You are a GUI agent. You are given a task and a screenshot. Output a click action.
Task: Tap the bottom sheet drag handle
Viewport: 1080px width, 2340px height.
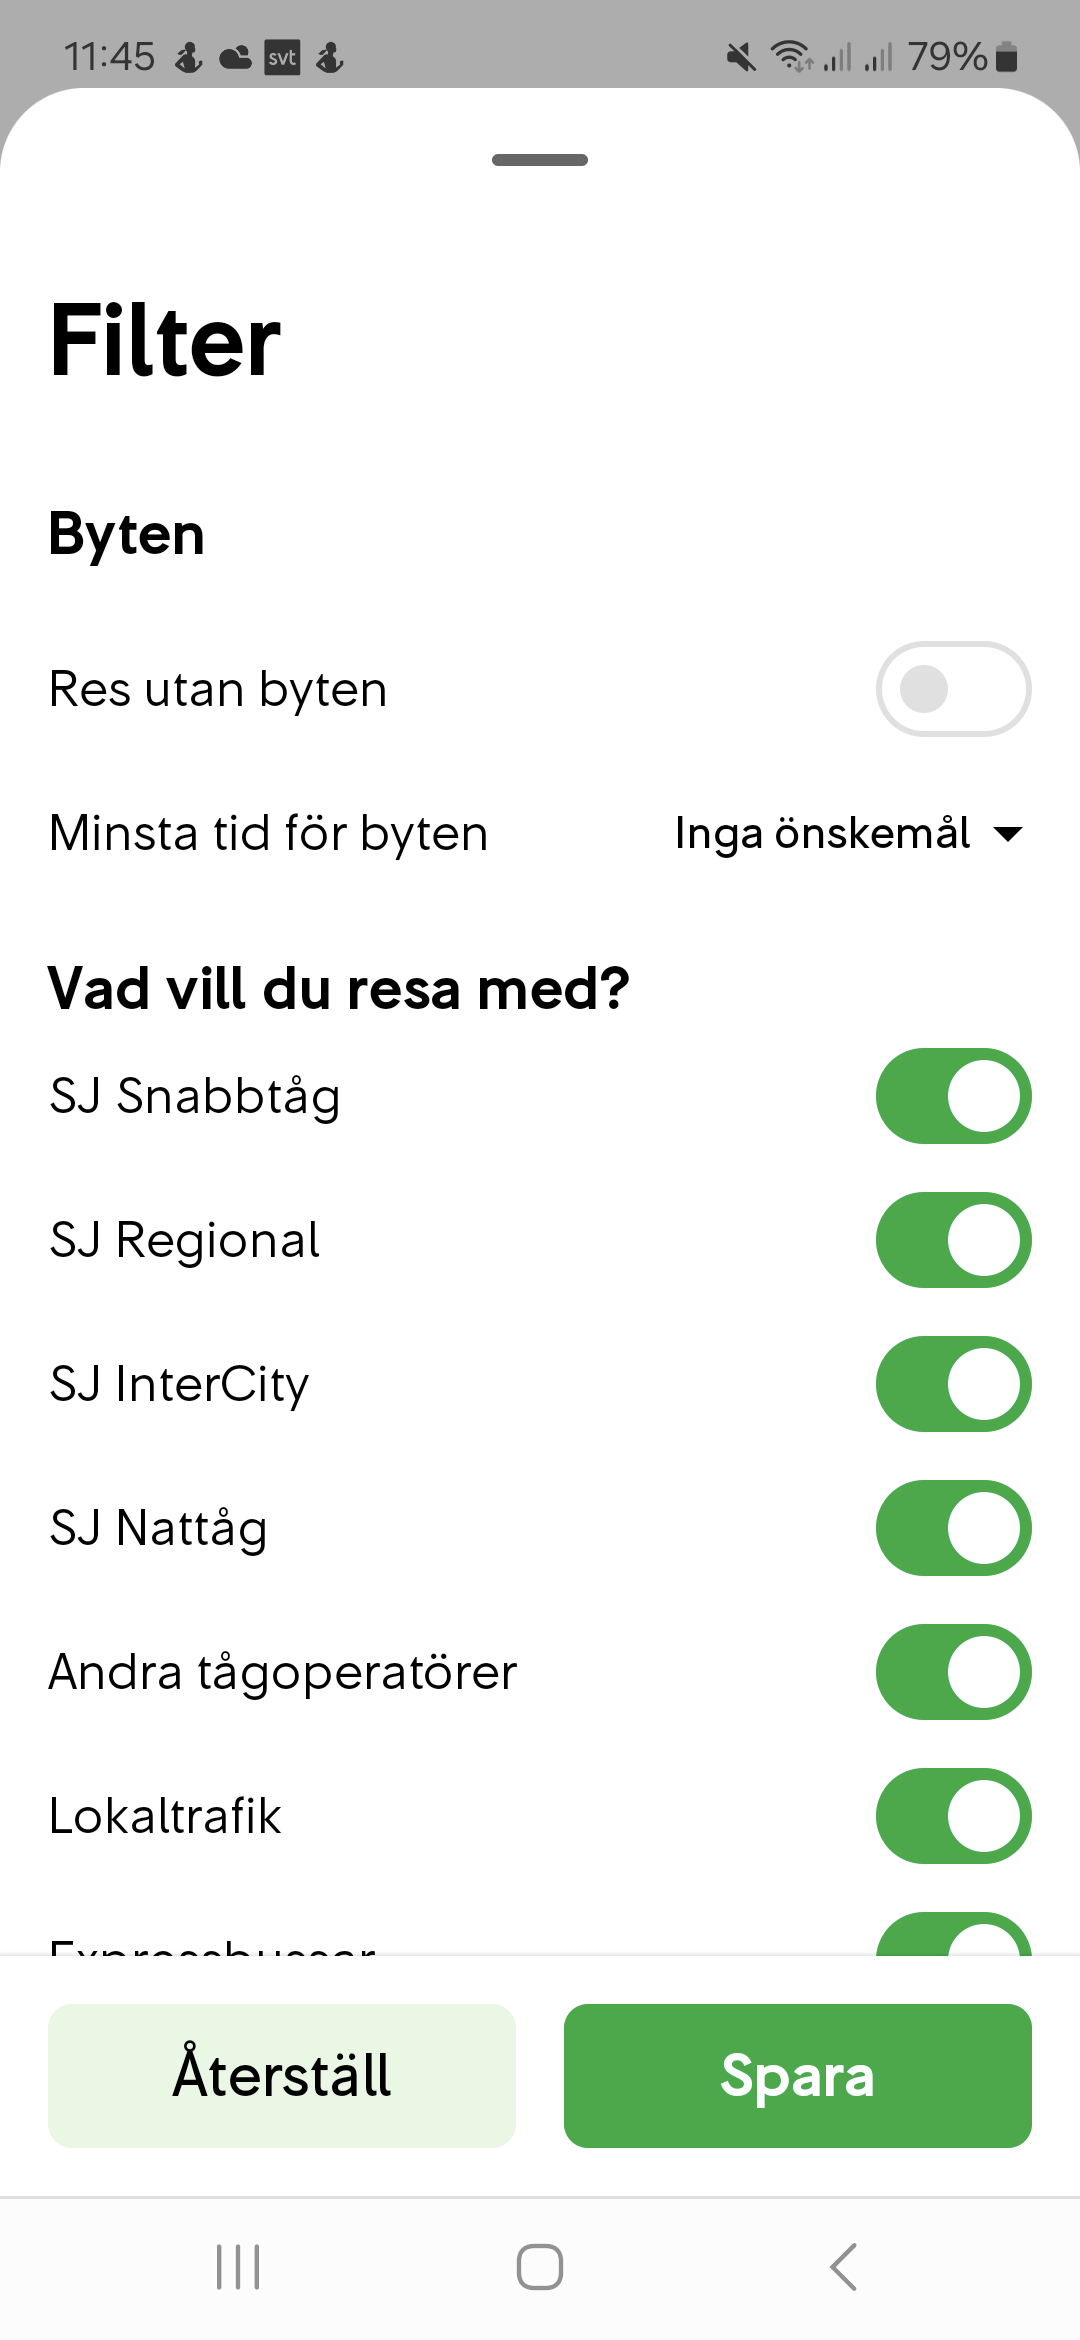540,160
